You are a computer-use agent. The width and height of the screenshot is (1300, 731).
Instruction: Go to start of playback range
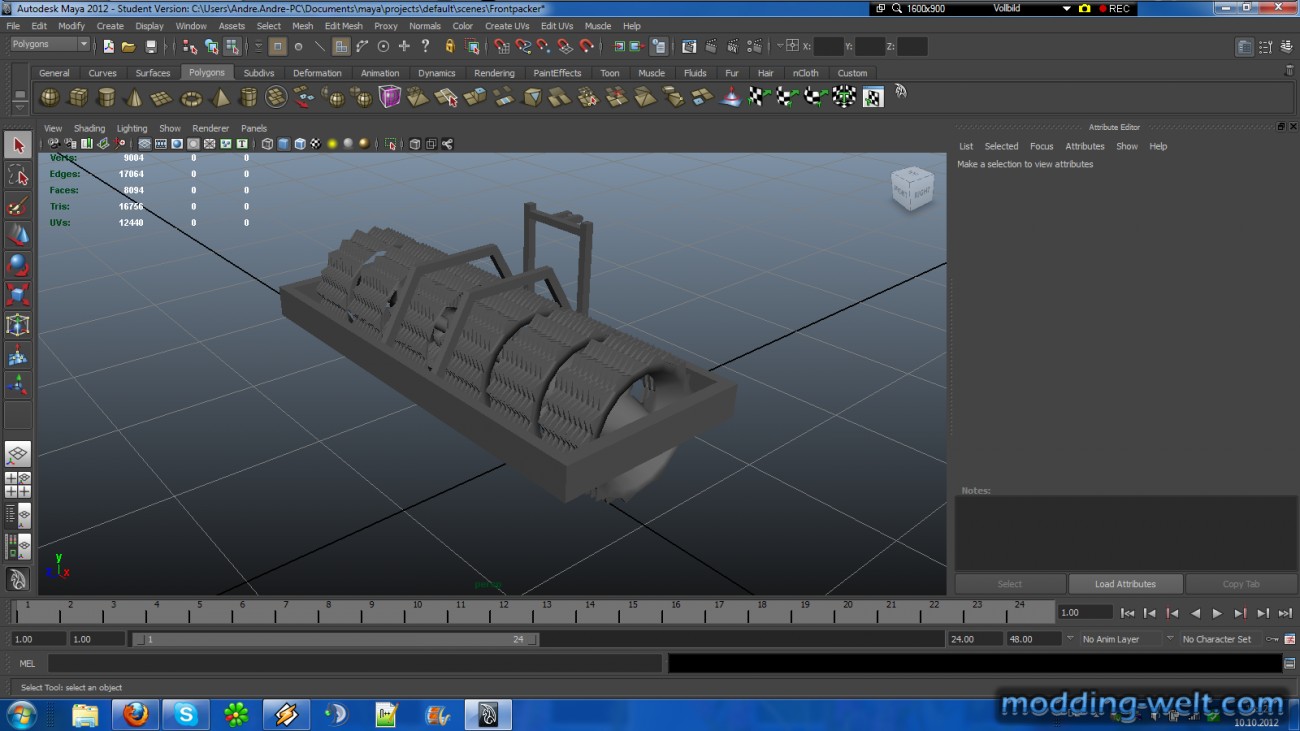click(1127, 613)
